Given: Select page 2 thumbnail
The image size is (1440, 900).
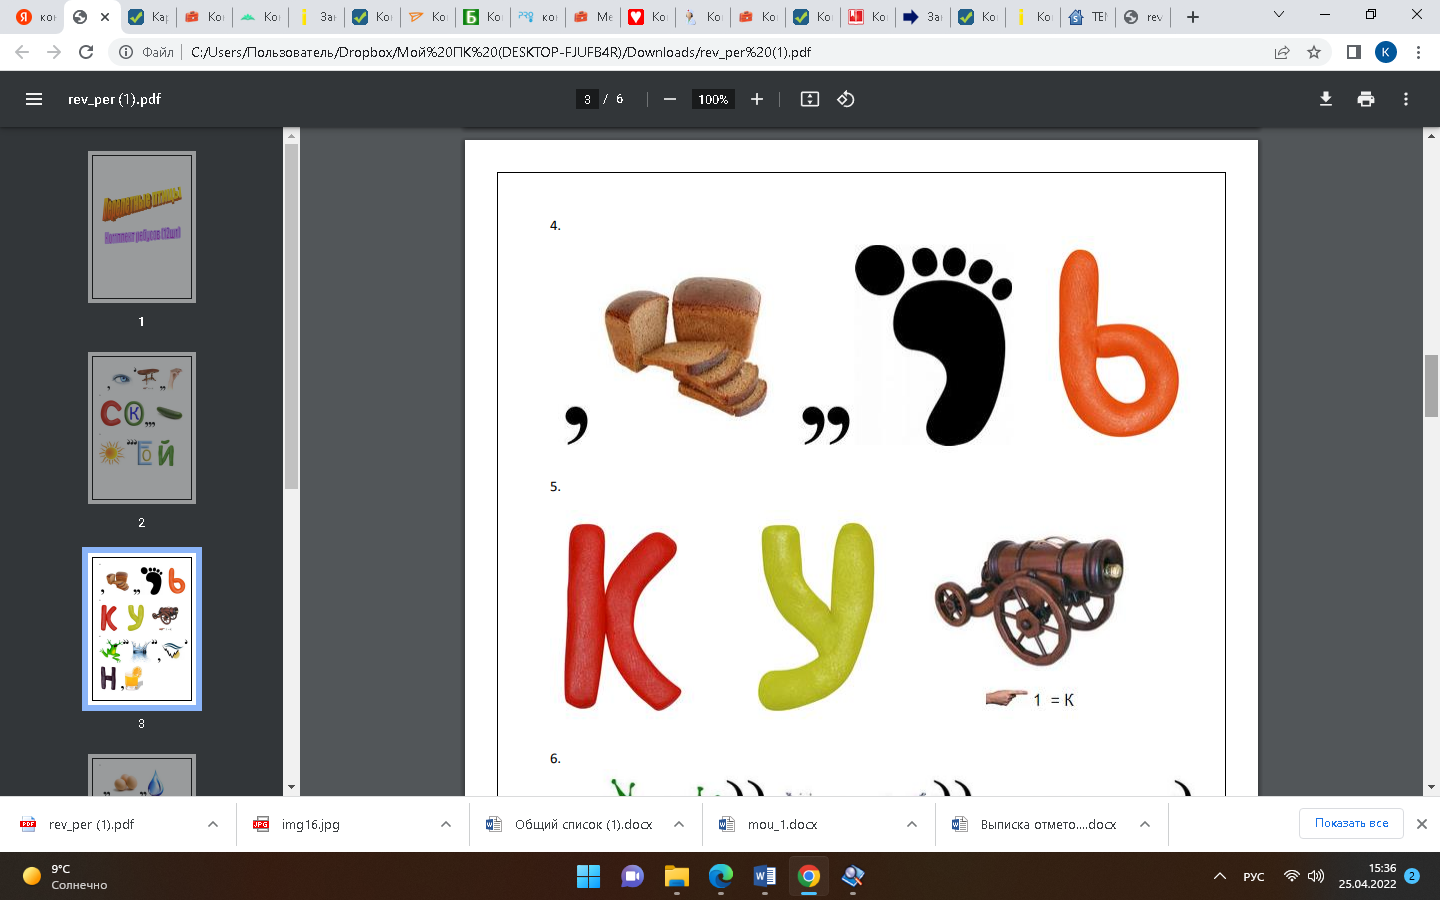Looking at the screenshot, I should (x=142, y=428).
